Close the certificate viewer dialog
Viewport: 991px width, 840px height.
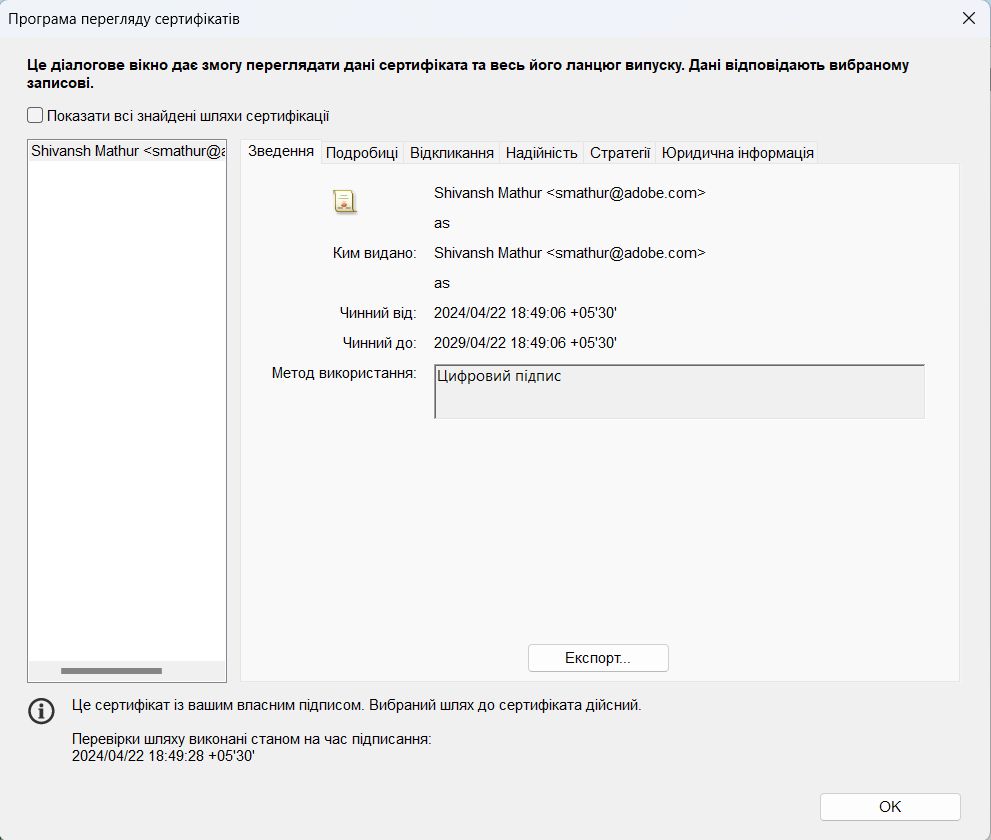point(966,17)
